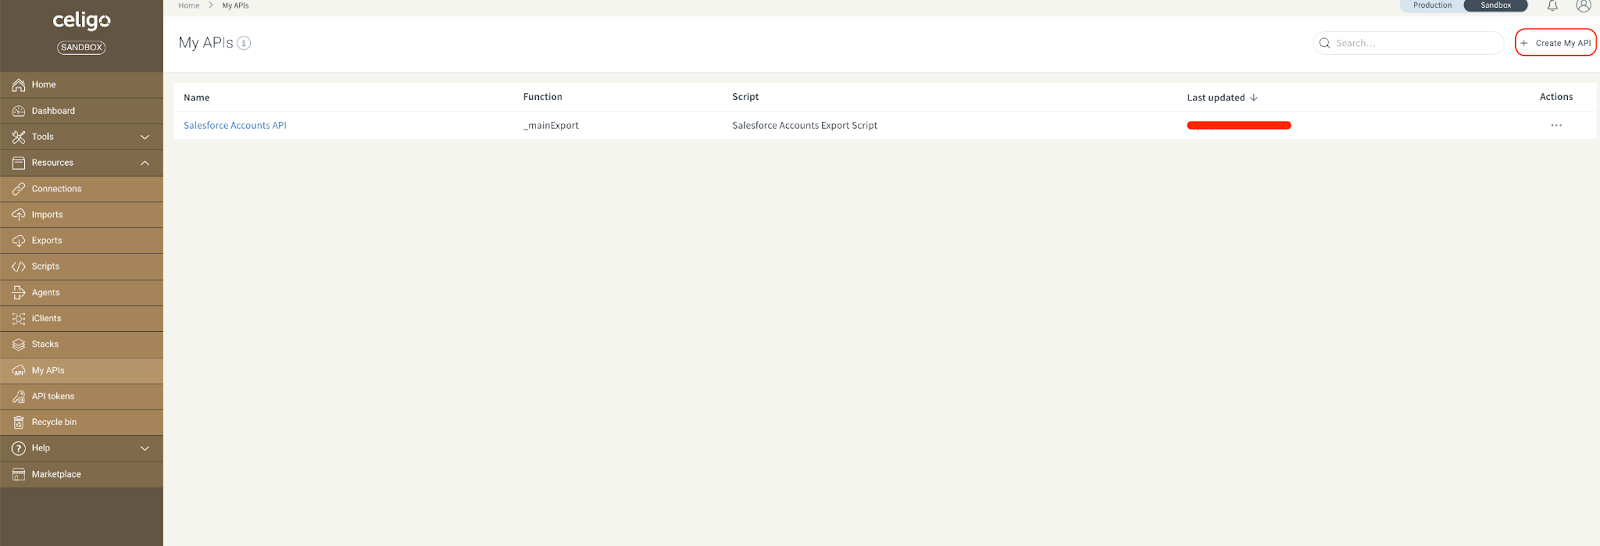This screenshot has width=1600, height=546.
Task: Click the Marketplace storefront icon
Action: tap(18, 475)
